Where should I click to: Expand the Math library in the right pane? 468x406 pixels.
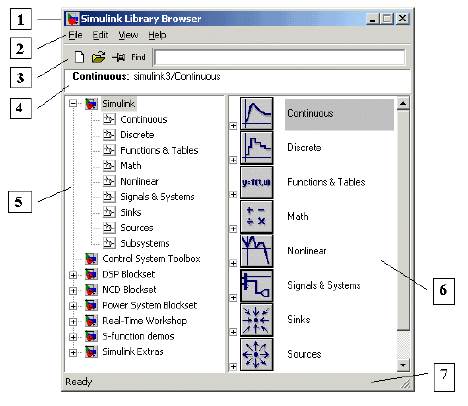(x=233, y=229)
